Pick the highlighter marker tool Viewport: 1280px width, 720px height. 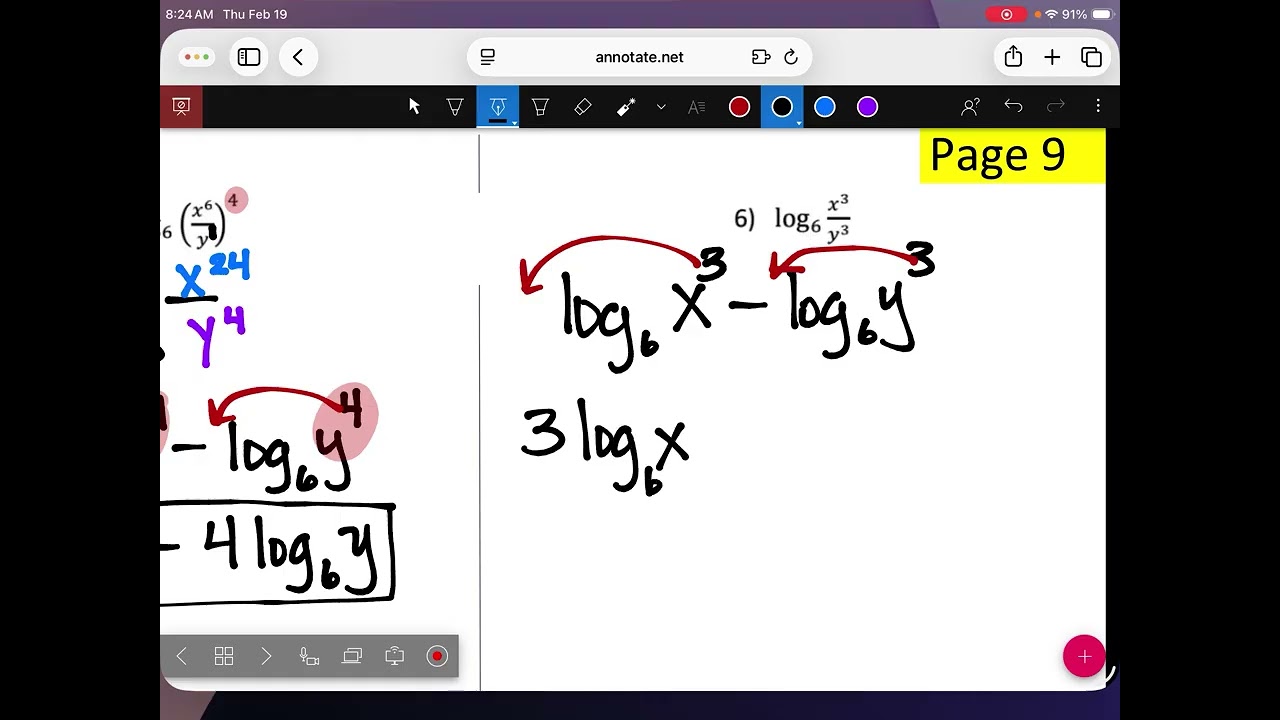540,107
